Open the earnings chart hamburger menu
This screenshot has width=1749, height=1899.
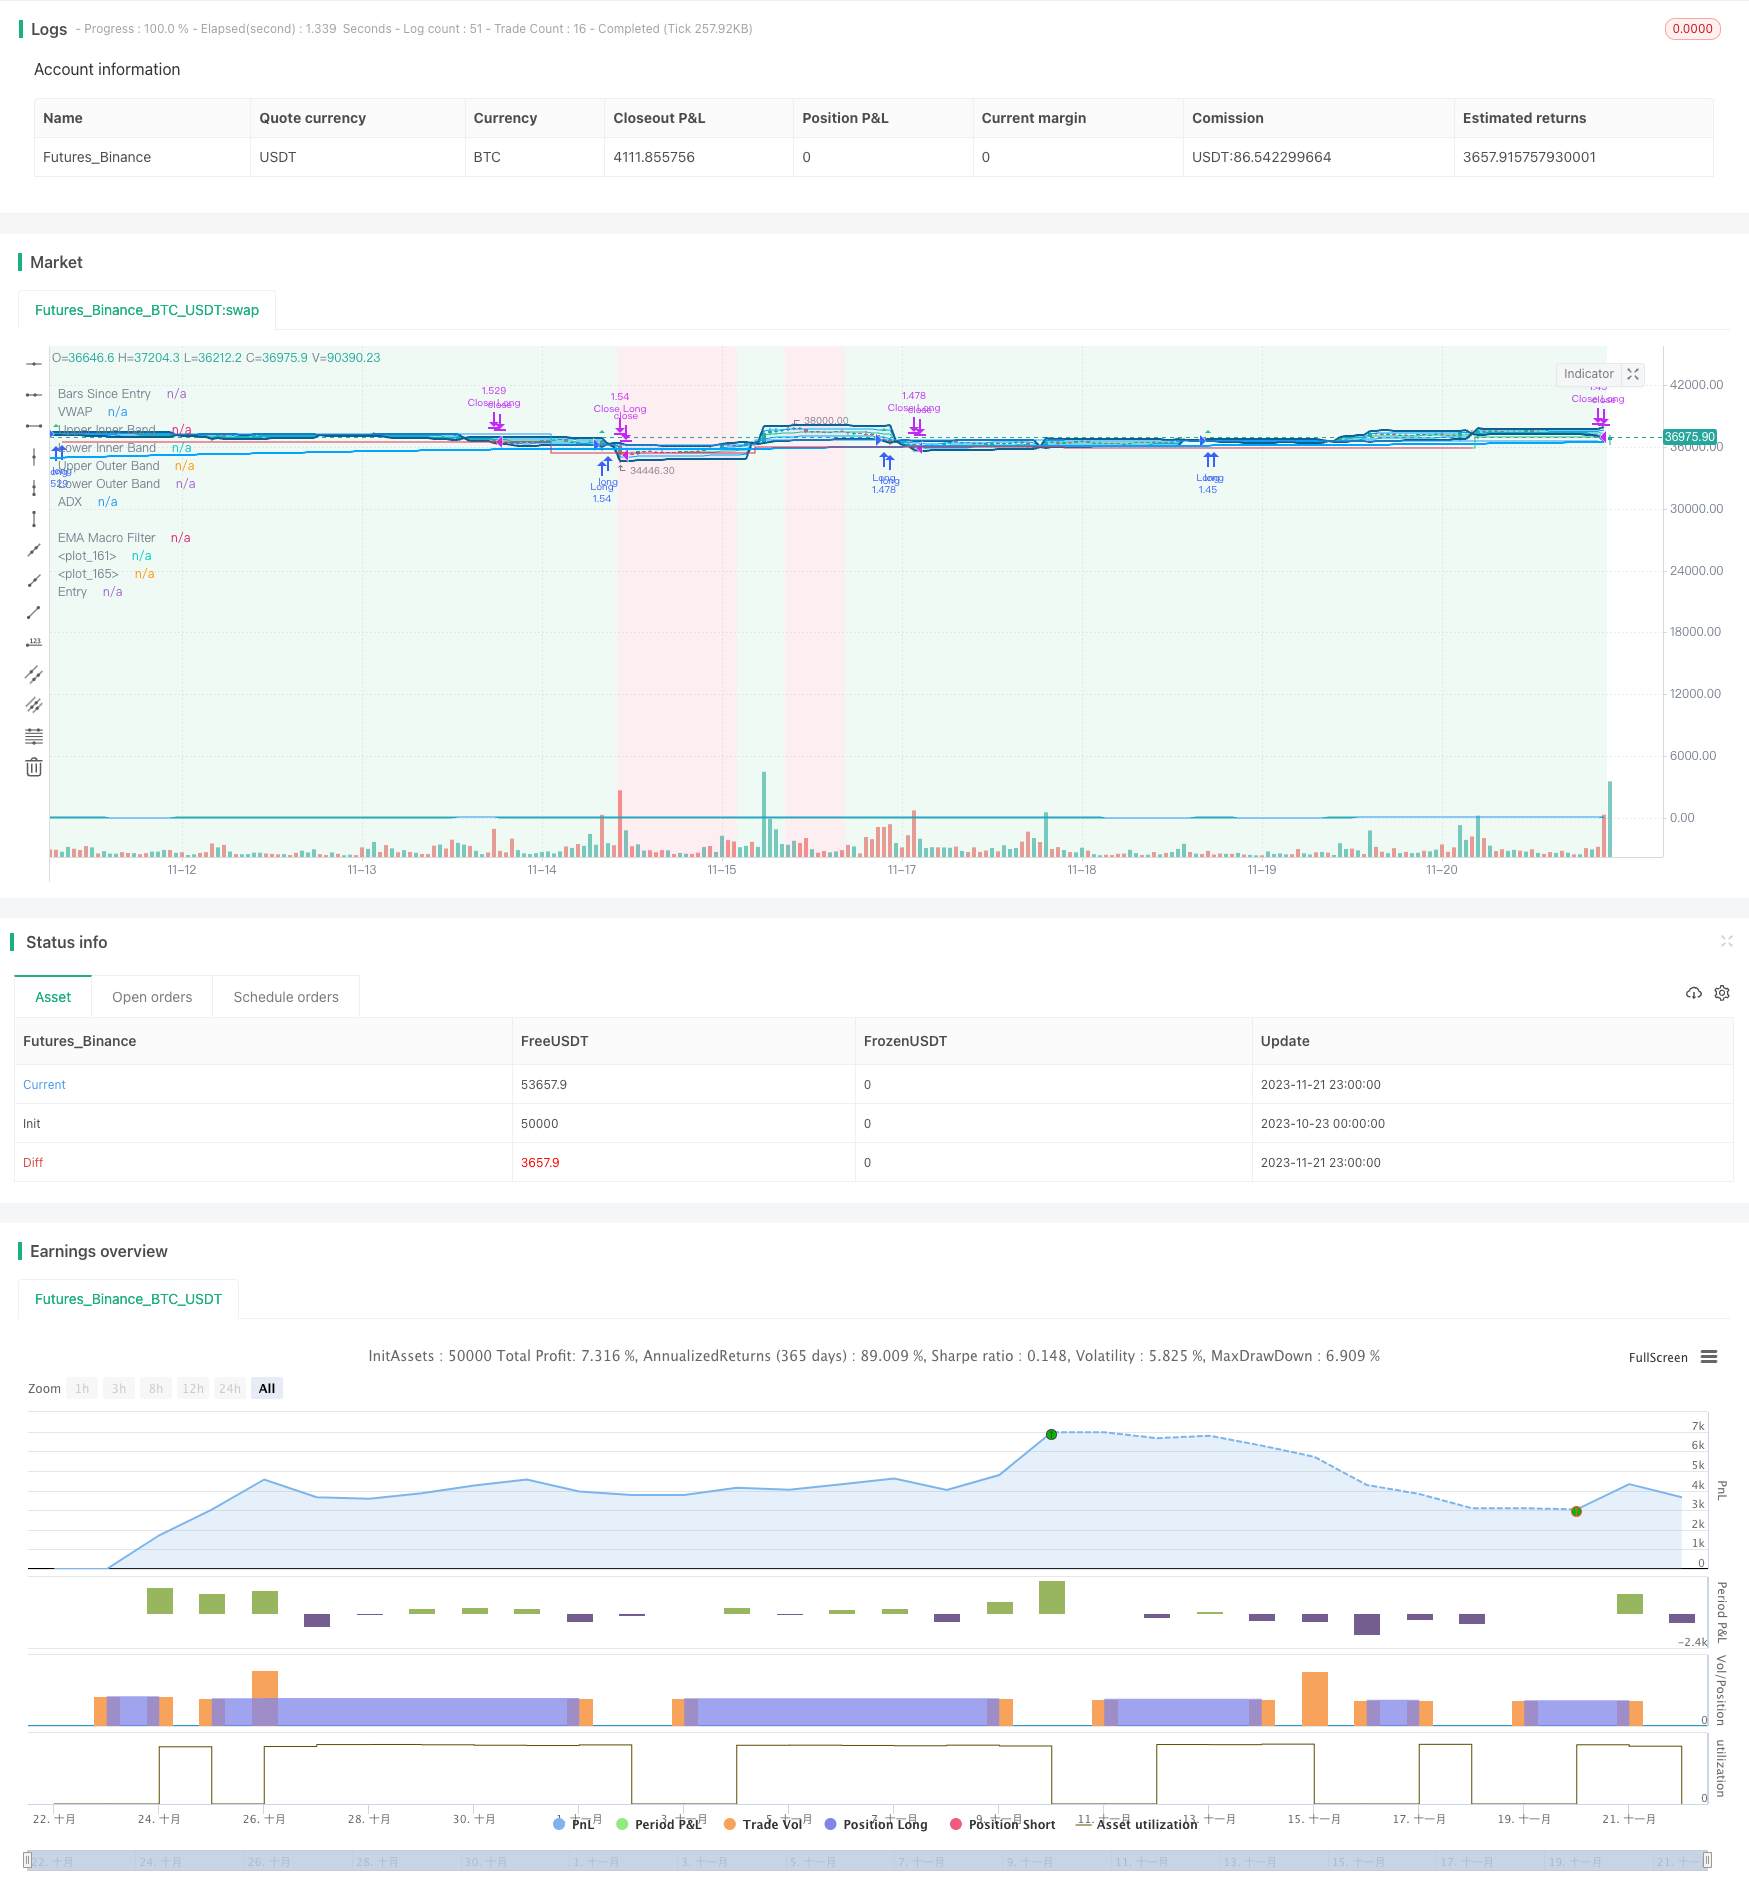click(x=1709, y=1357)
